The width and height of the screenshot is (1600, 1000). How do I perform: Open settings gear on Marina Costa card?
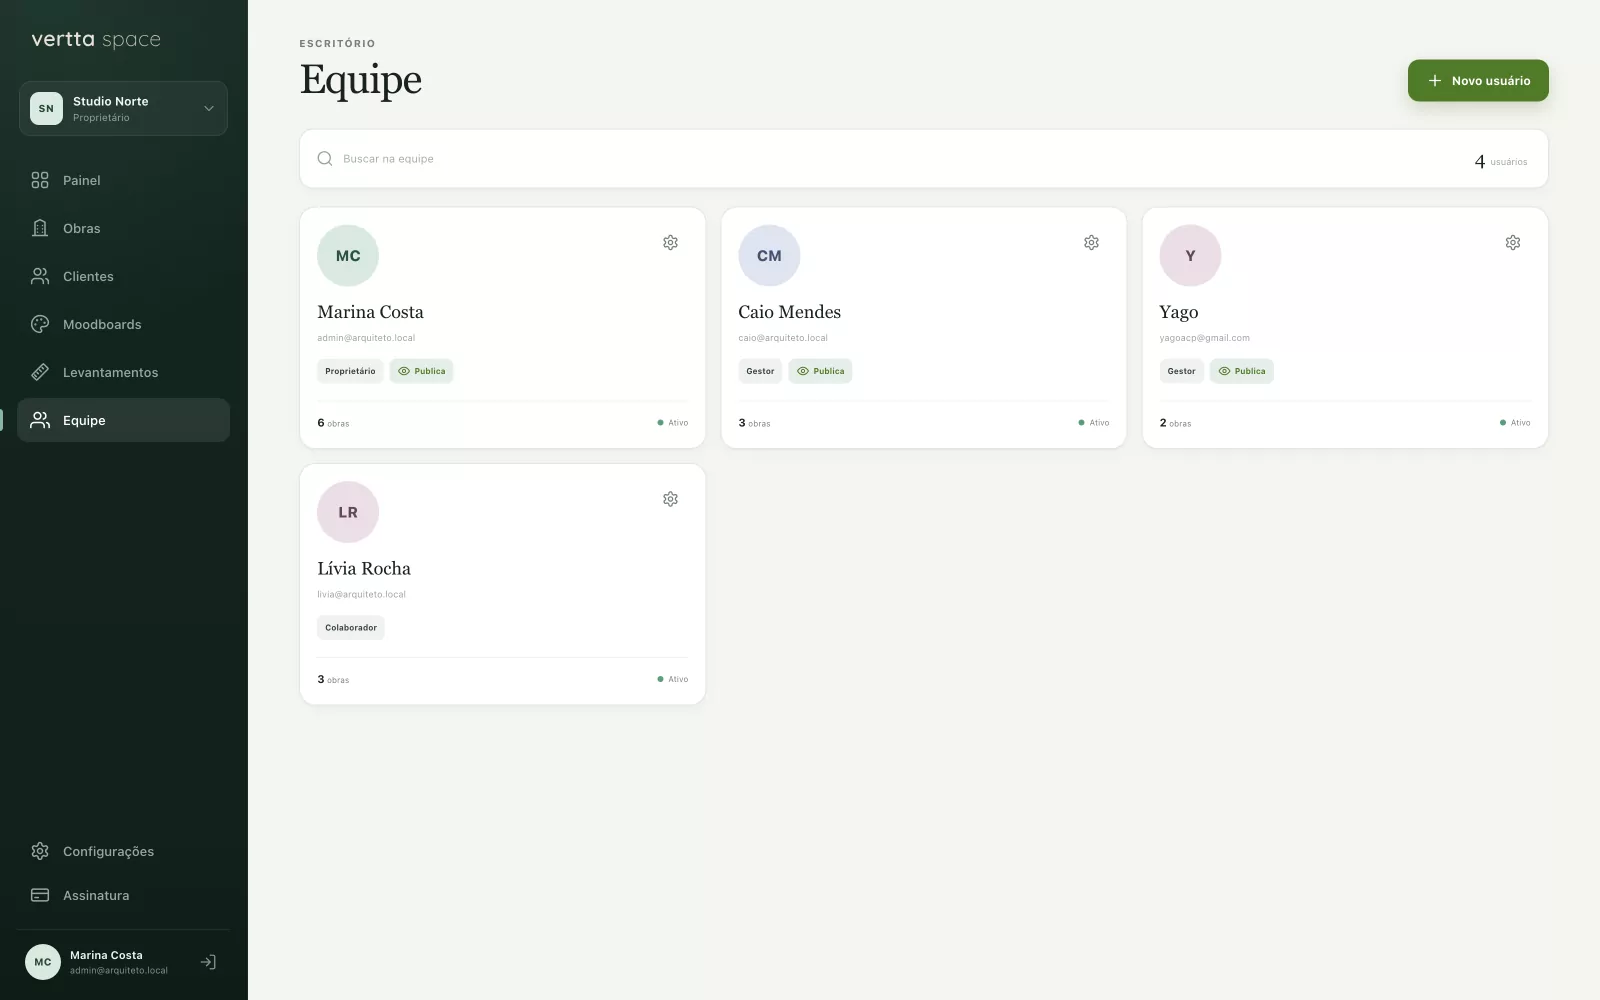(670, 243)
